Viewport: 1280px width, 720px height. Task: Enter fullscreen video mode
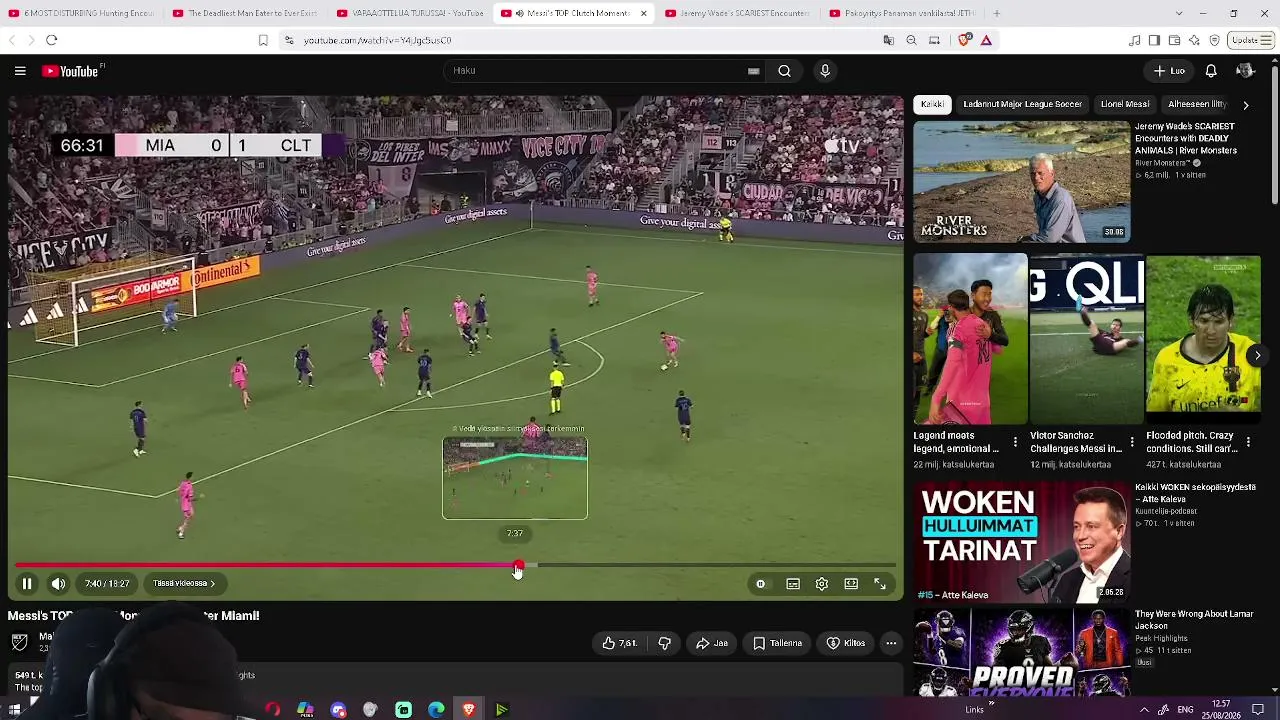click(880, 584)
